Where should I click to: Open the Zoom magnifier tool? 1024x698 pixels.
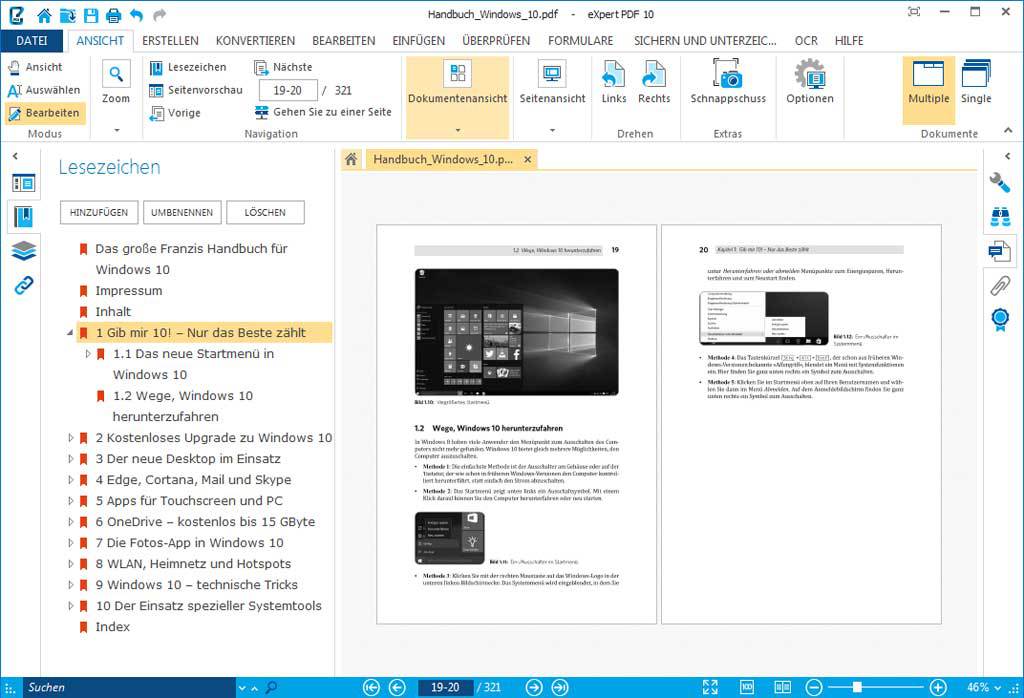coord(116,75)
